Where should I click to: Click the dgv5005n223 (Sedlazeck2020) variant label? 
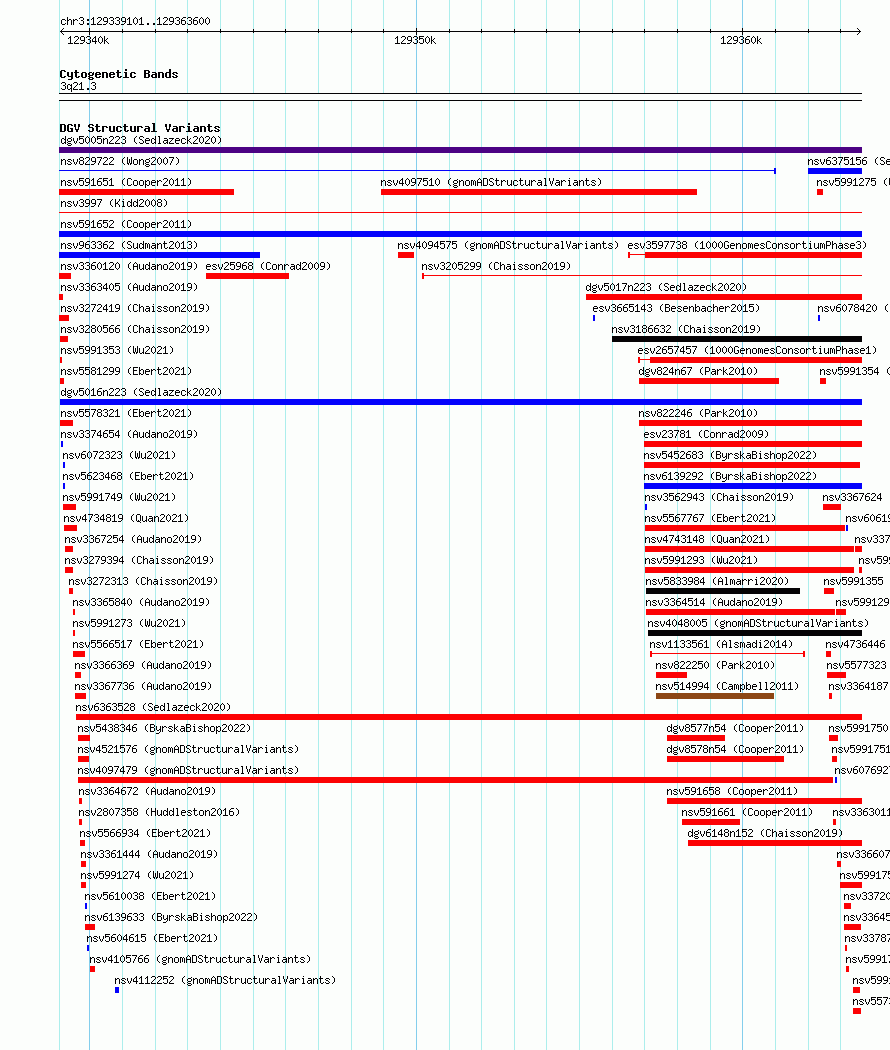(x=141, y=140)
